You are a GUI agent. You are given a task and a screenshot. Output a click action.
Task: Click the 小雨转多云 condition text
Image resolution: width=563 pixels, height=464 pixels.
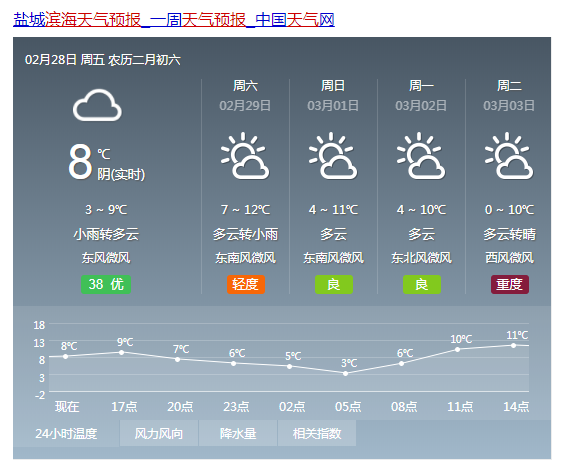(106, 234)
